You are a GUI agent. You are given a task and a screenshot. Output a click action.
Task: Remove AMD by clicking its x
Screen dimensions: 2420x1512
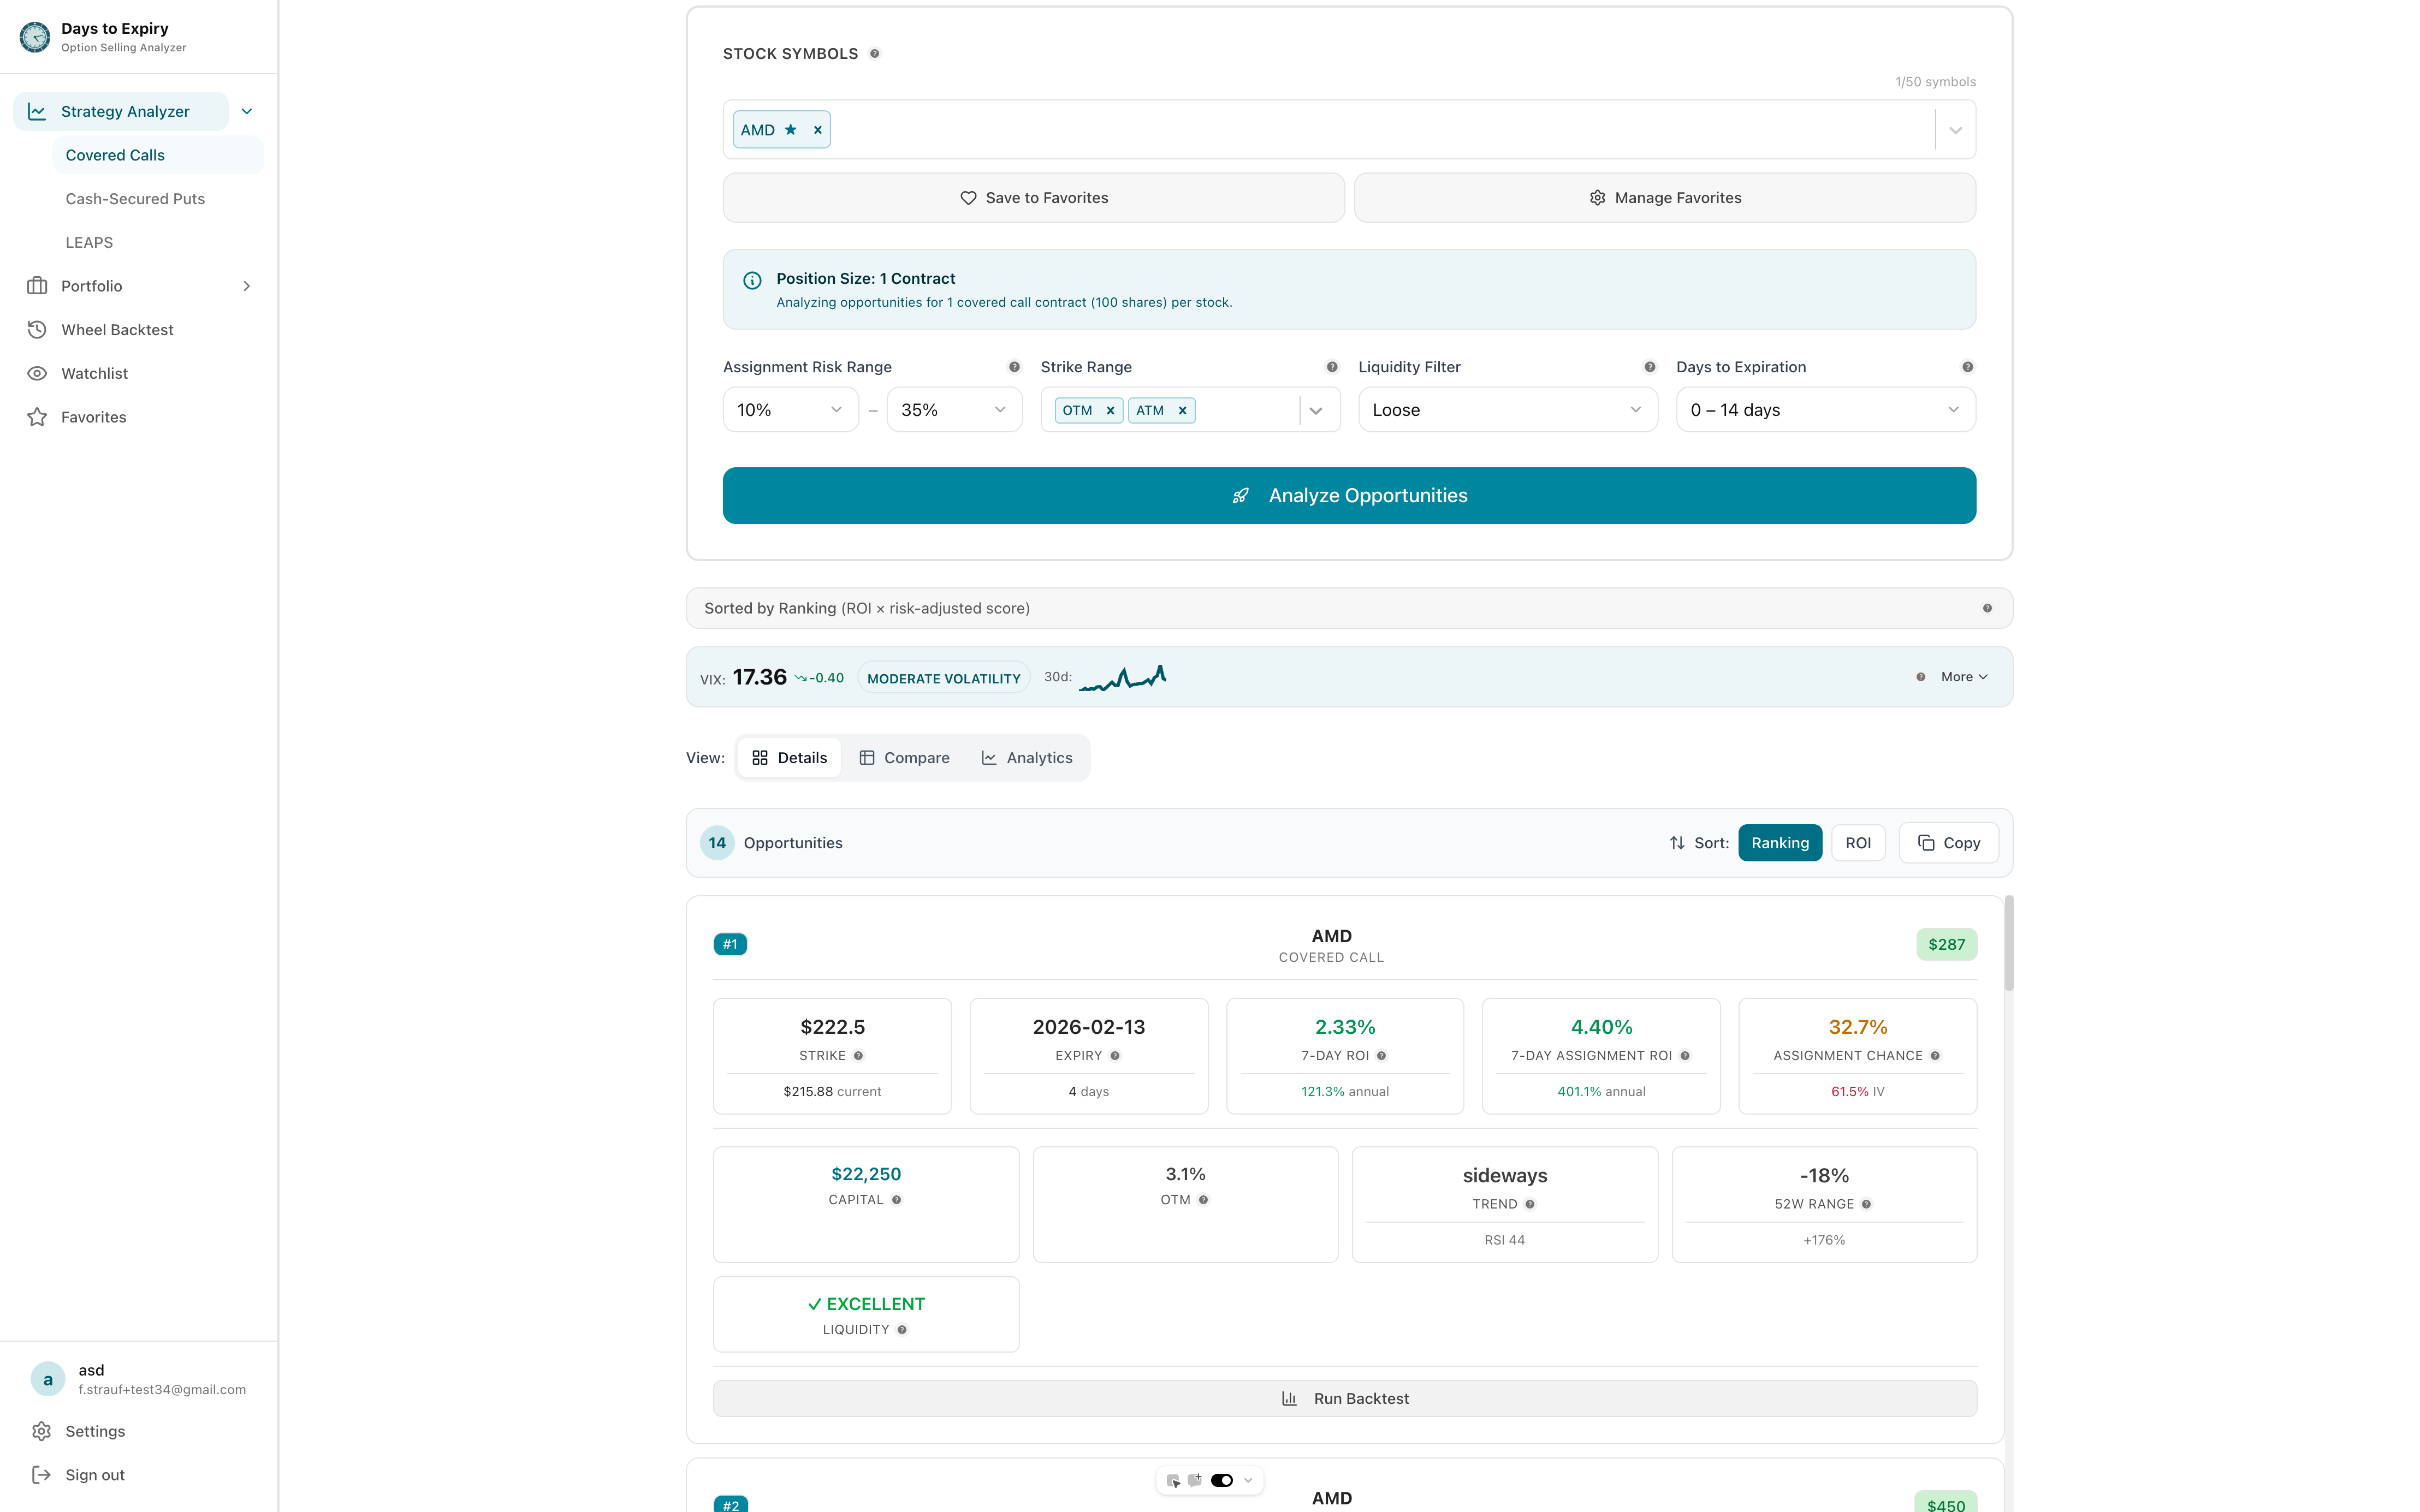pyautogui.click(x=817, y=129)
